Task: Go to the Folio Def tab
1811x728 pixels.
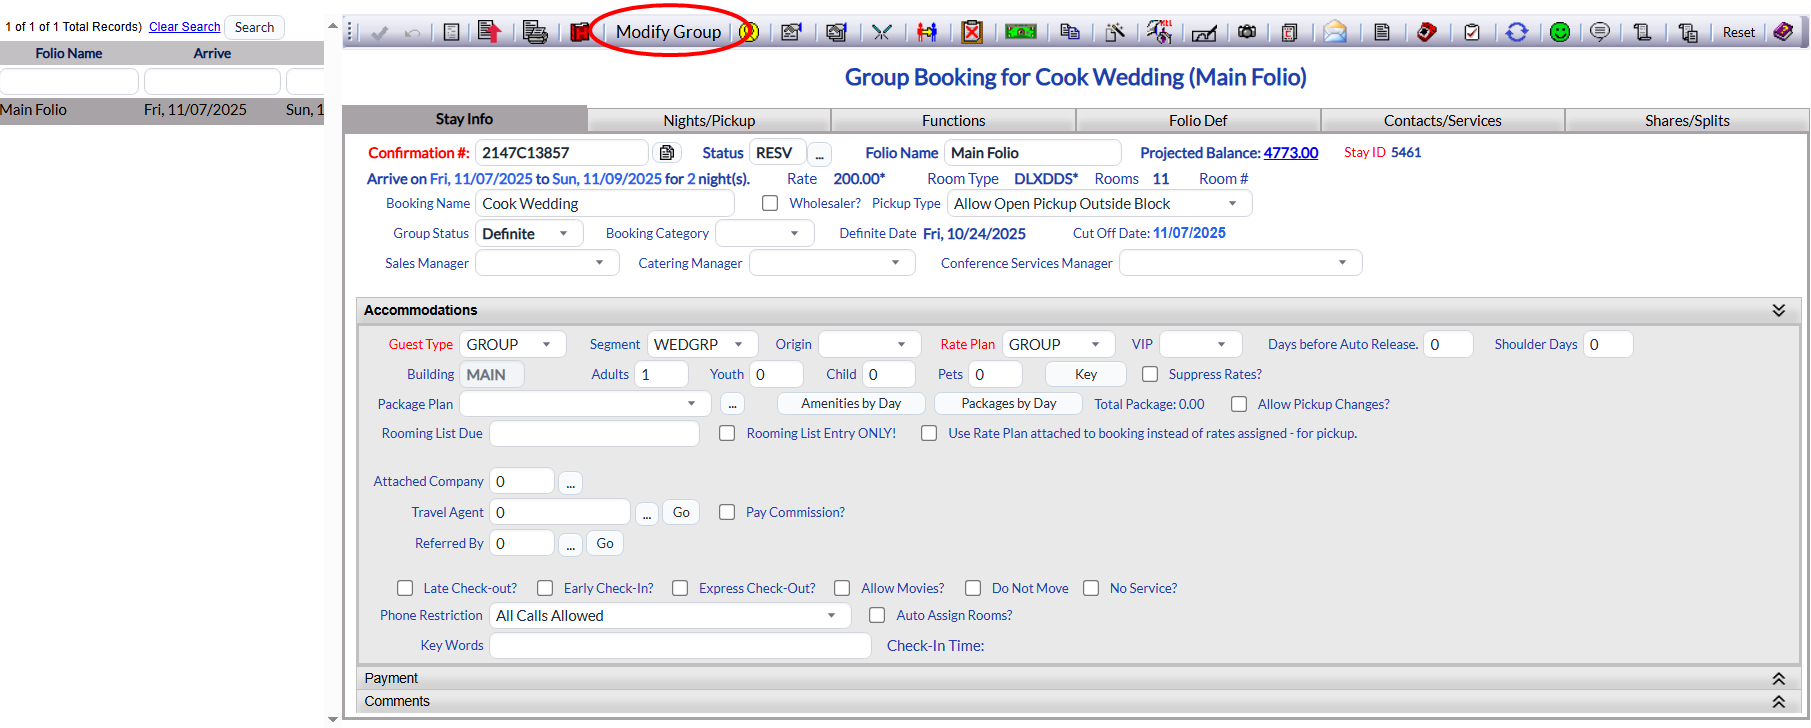Action: [1198, 120]
